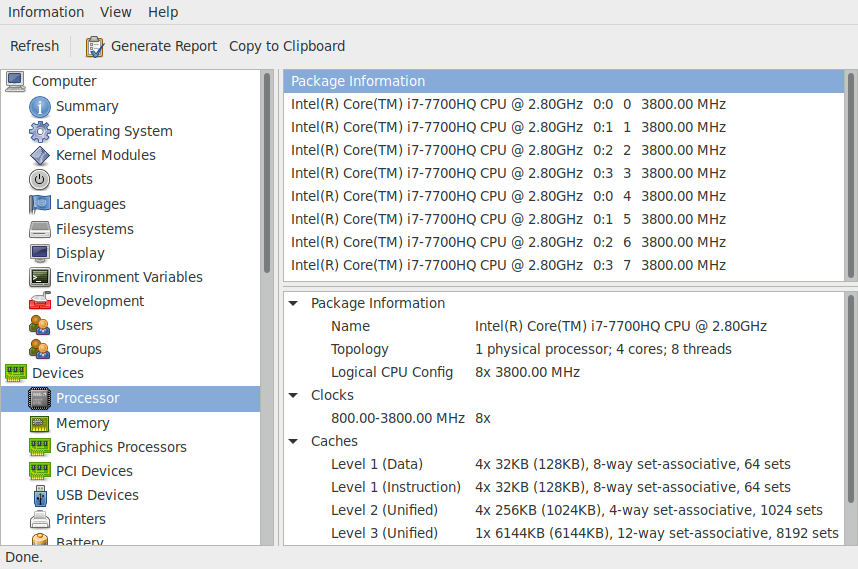Click the details pane vertical scrollbar
The image size is (858, 569).
[x=851, y=398]
